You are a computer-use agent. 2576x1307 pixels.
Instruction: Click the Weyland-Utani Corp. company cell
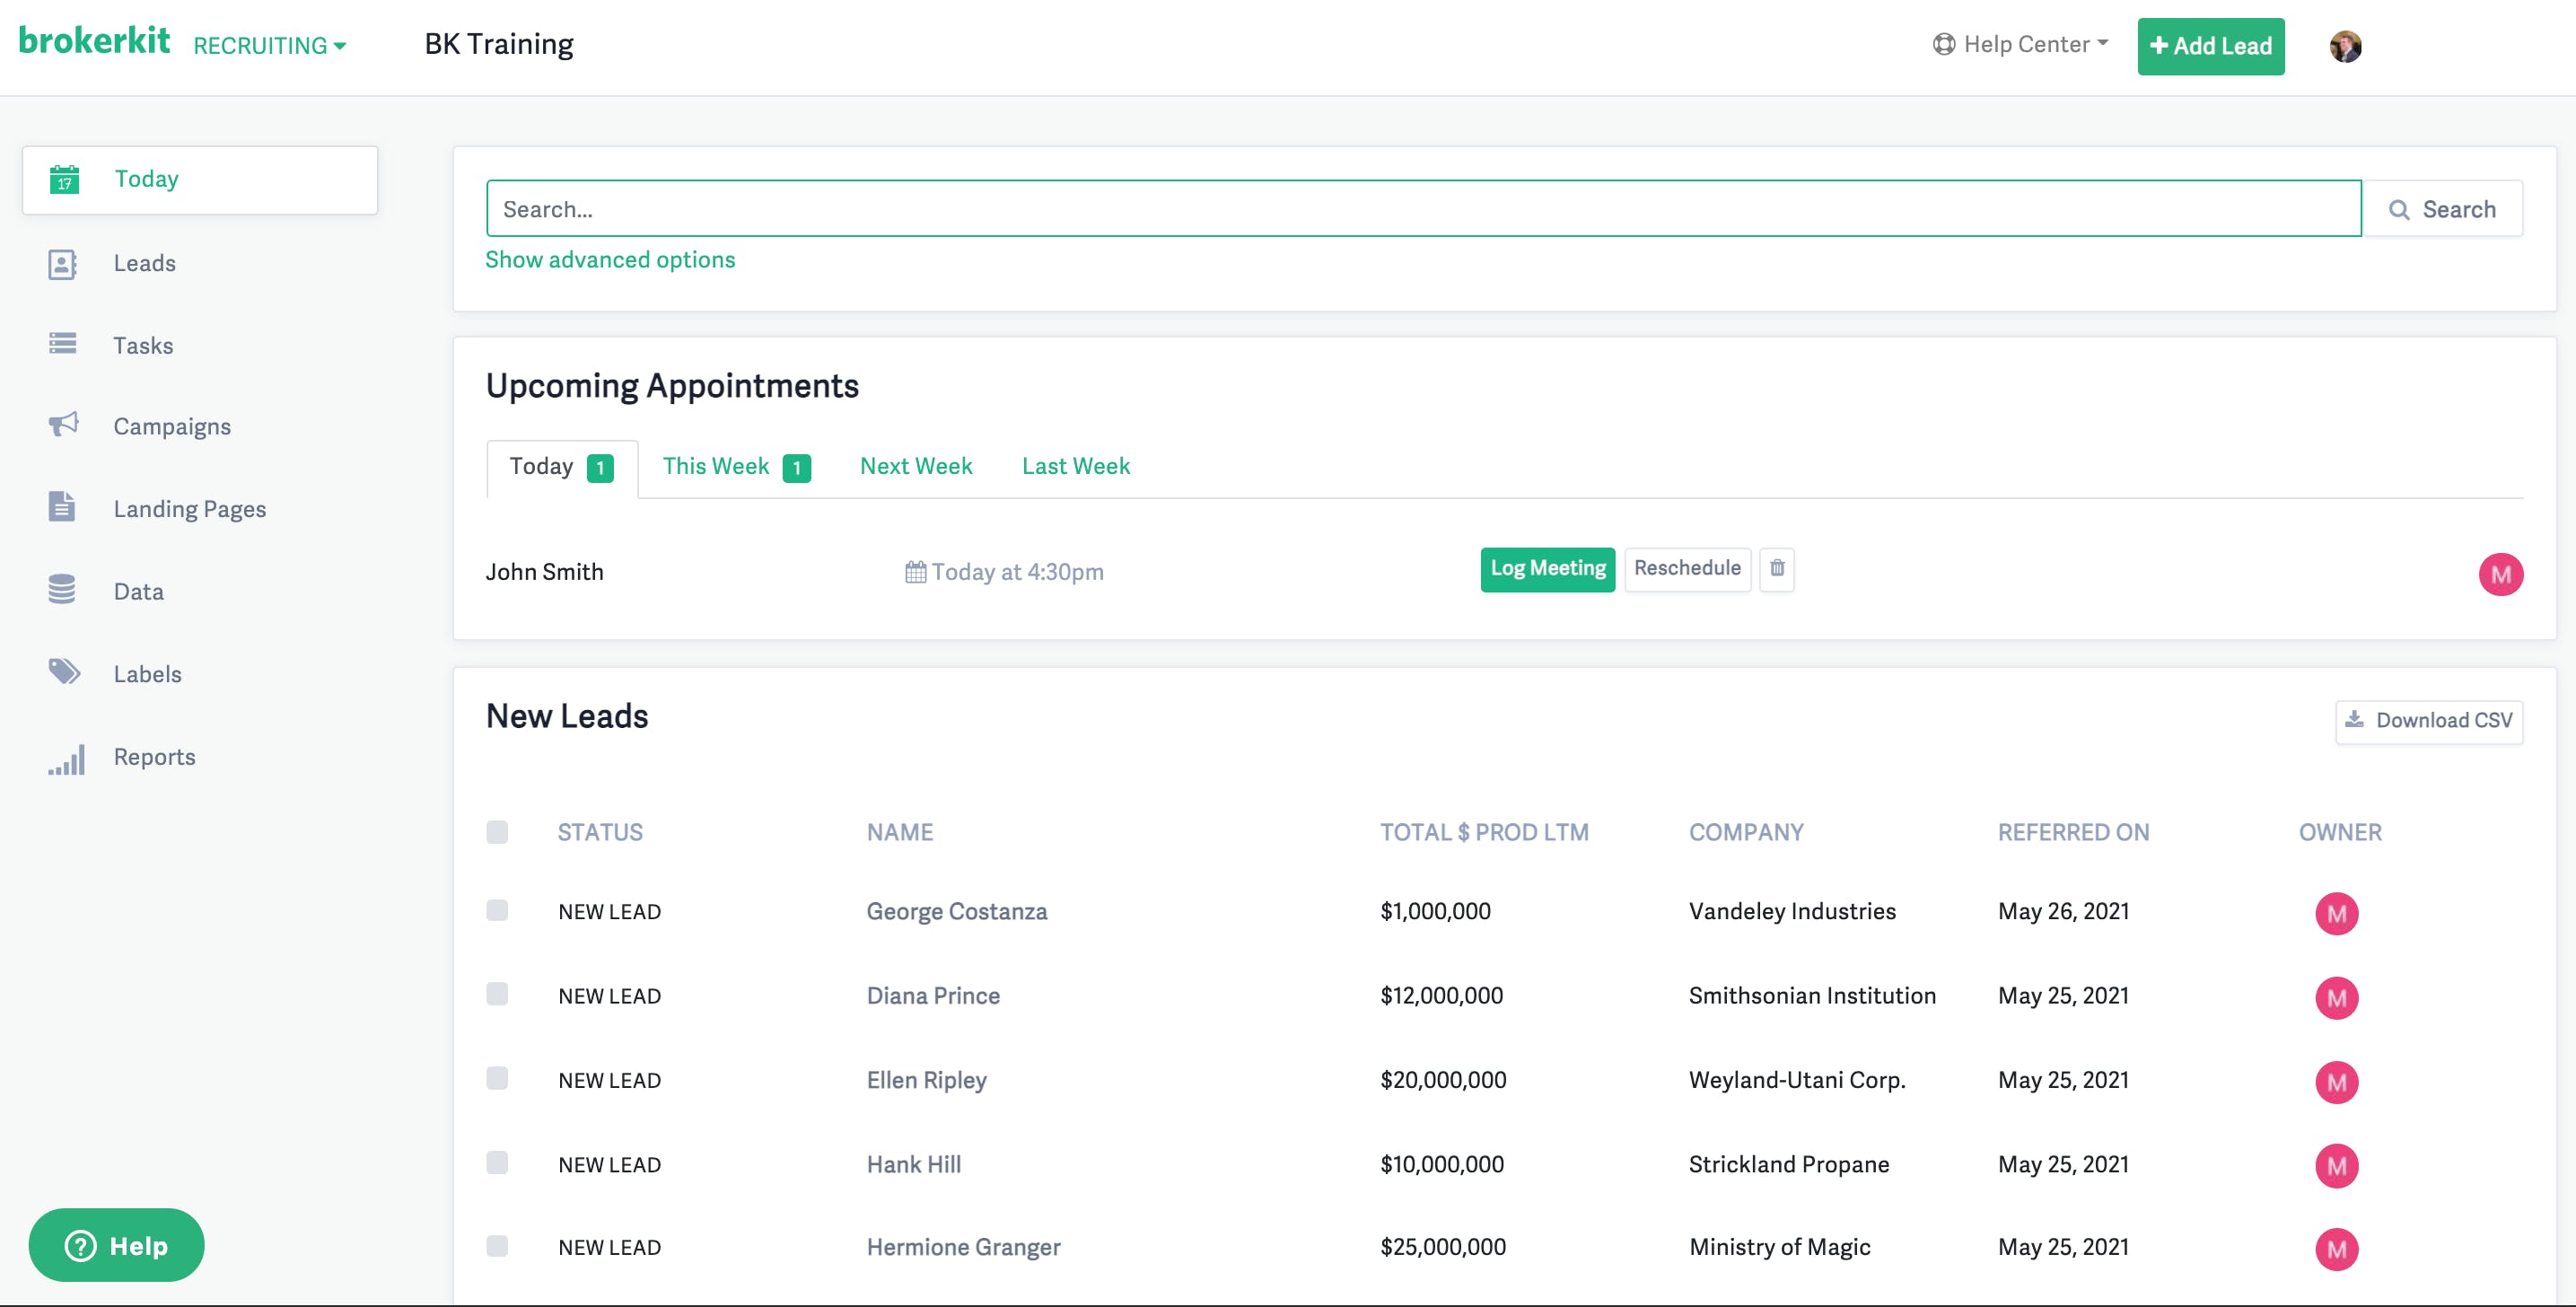pyautogui.click(x=1797, y=1081)
